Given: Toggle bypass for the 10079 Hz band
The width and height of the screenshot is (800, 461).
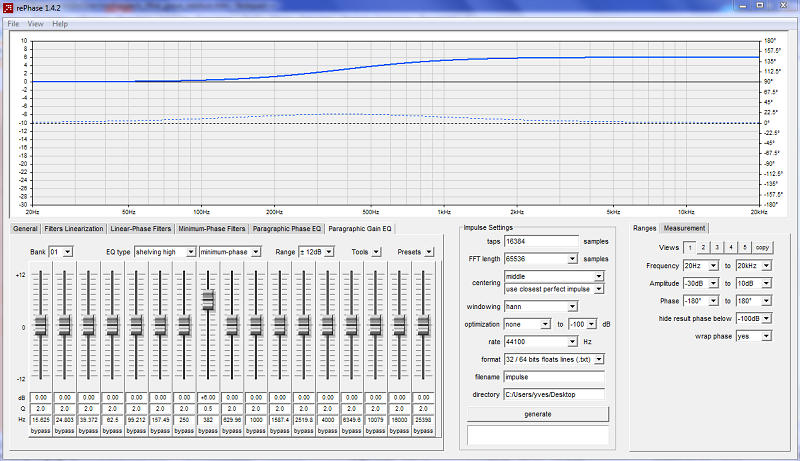Looking at the screenshot, I should click(x=376, y=431).
